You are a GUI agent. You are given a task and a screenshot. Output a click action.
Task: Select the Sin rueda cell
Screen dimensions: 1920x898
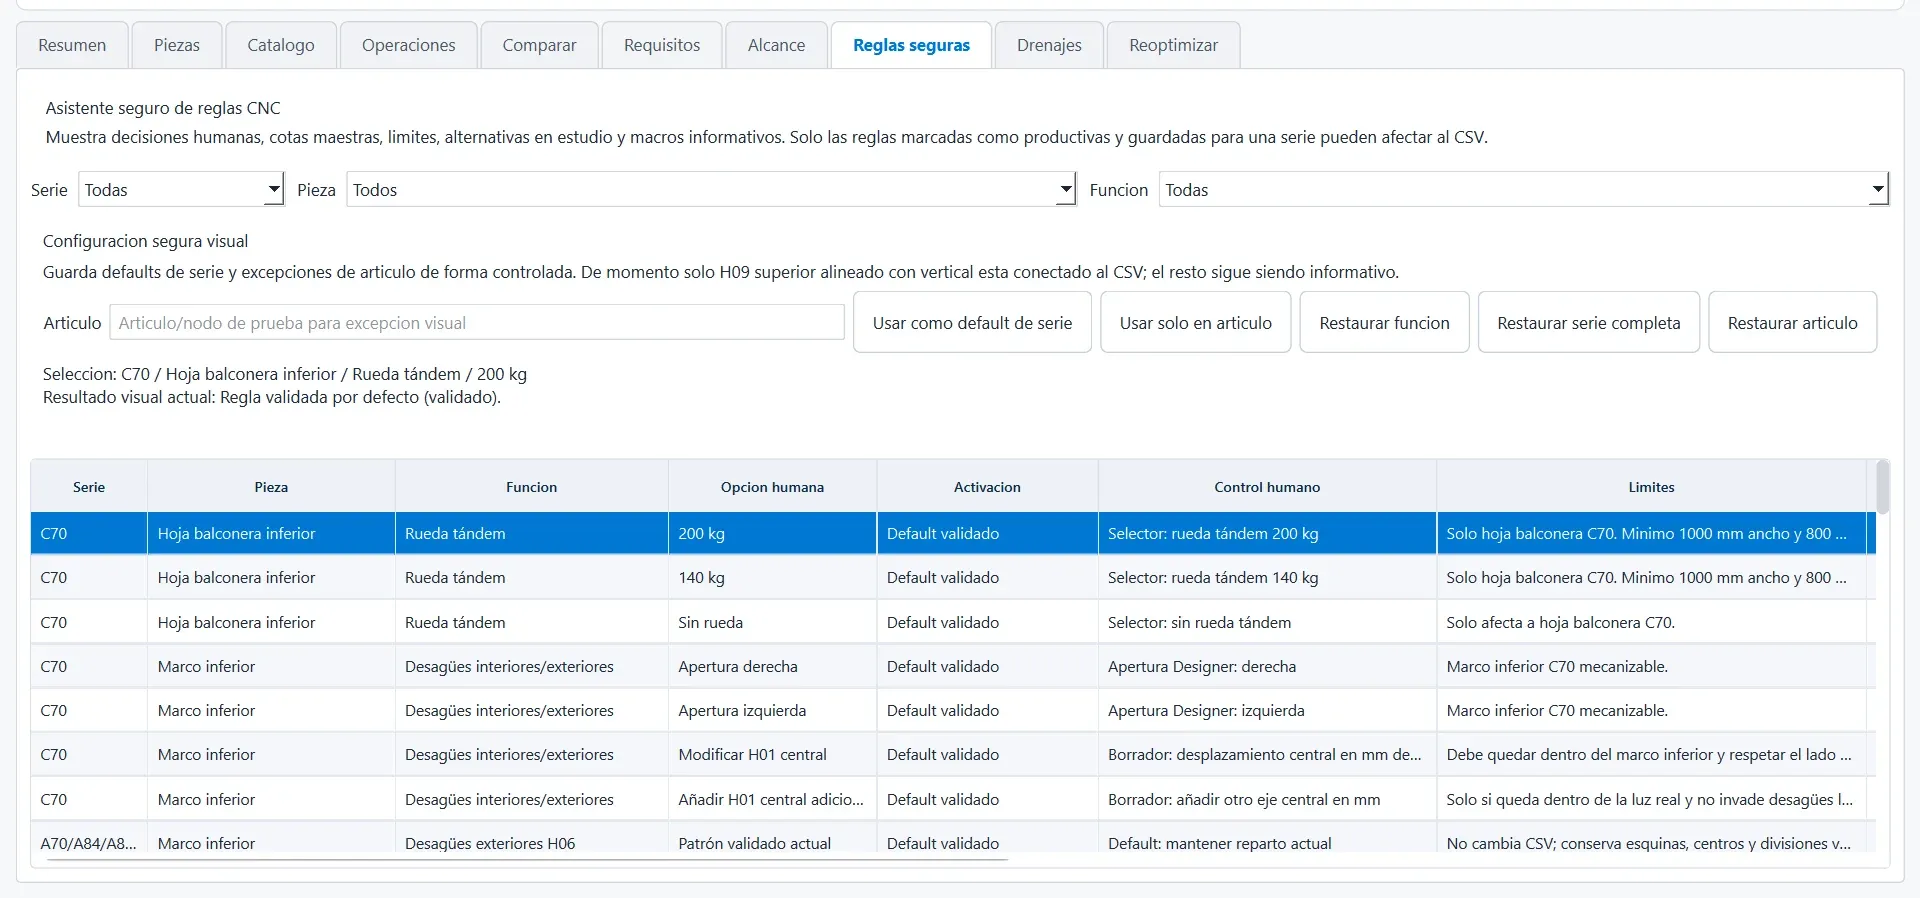click(773, 622)
